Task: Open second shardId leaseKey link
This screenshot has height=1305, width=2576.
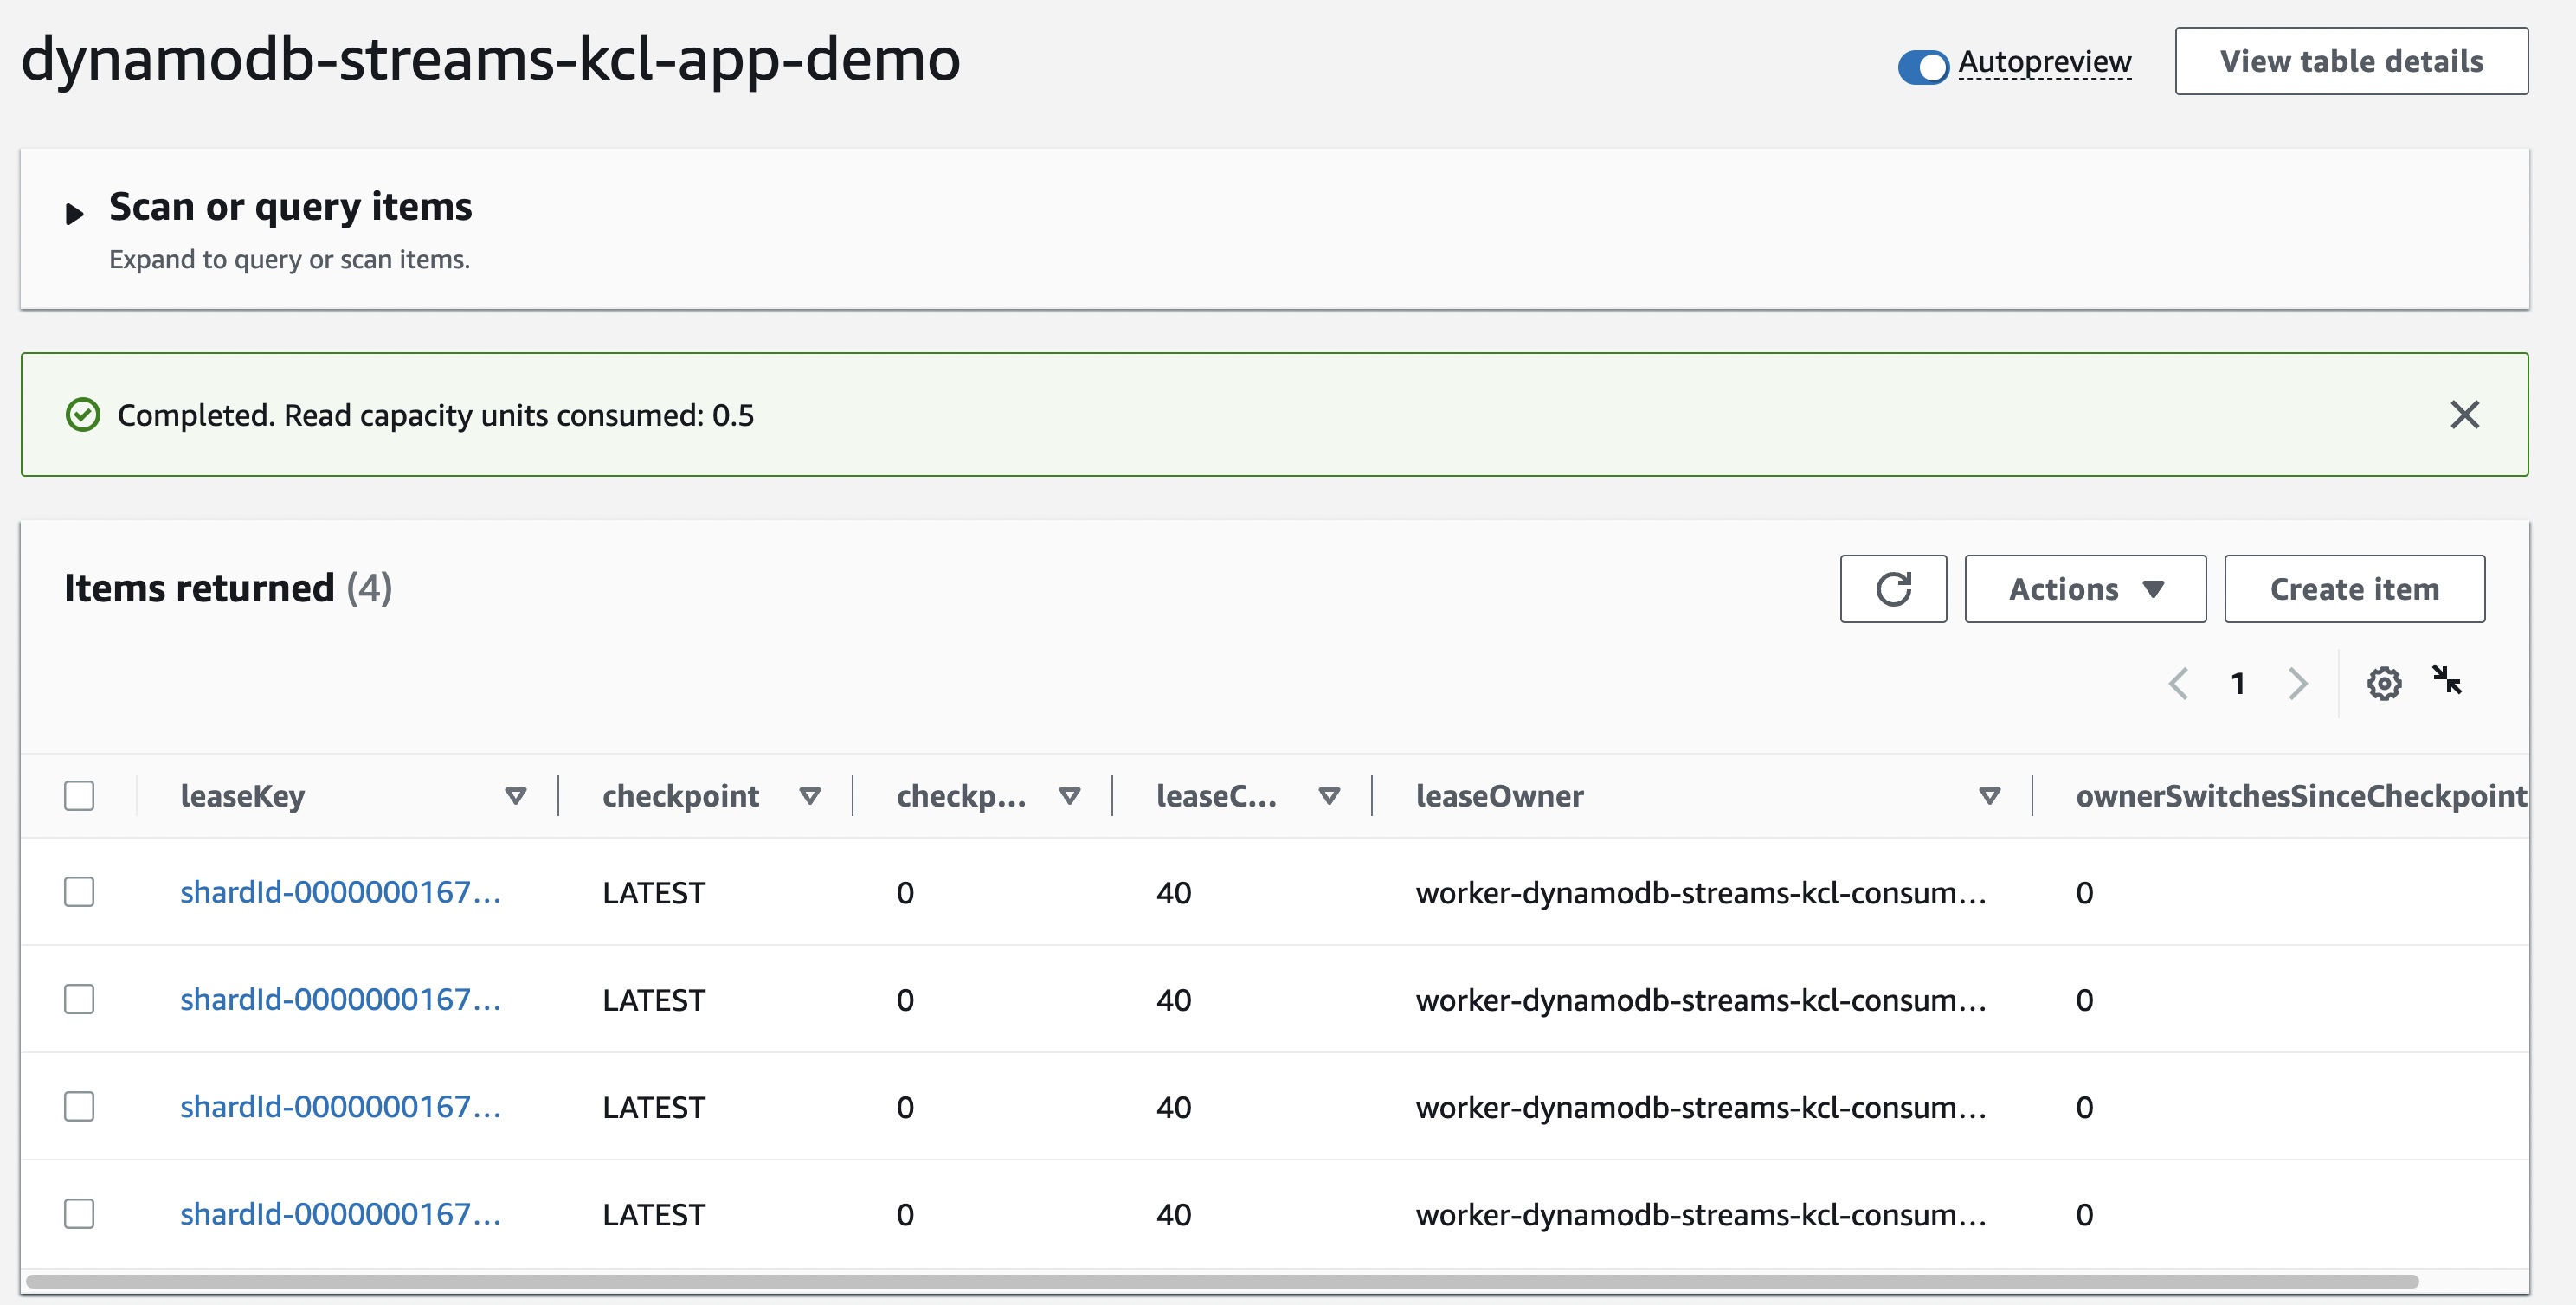Action: pyautogui.click(x=340, y=1000)
